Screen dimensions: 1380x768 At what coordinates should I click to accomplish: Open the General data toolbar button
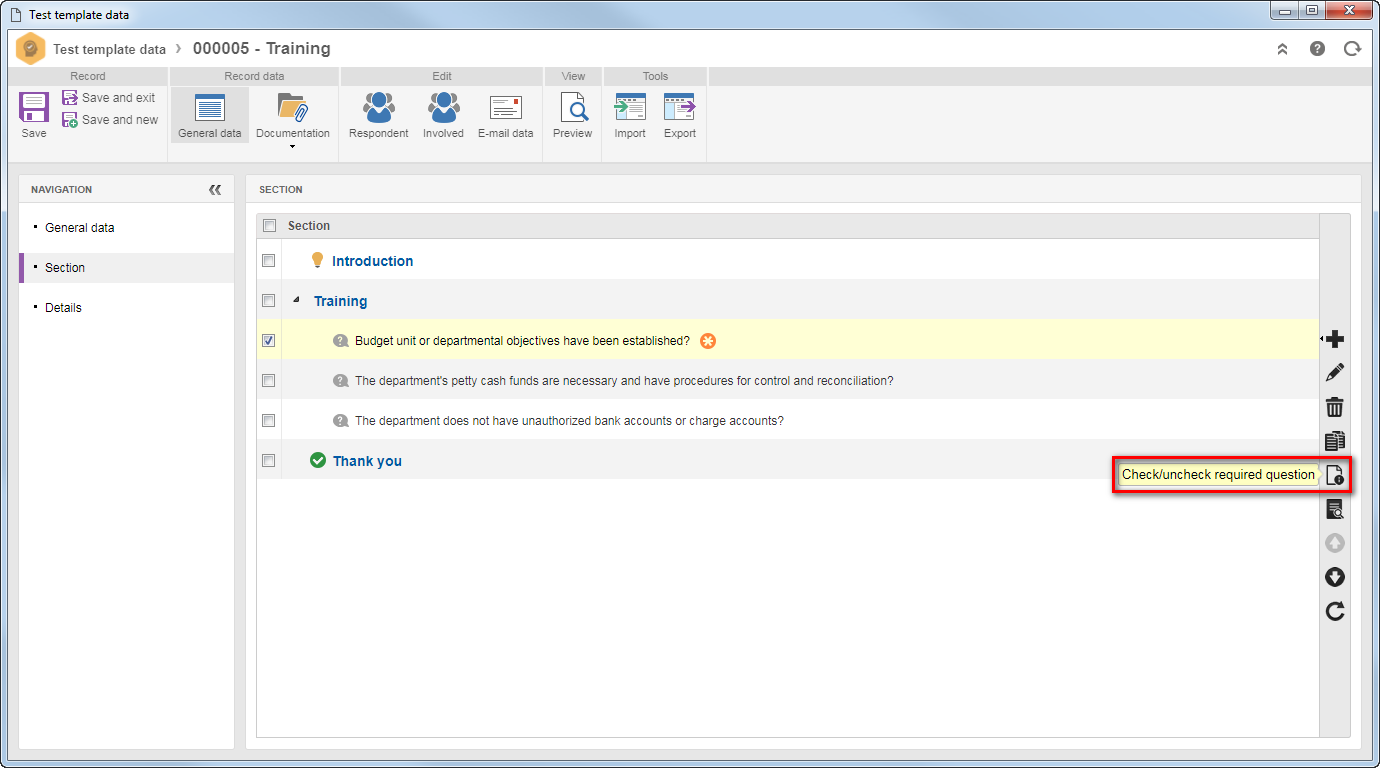[x=210, y=115]
